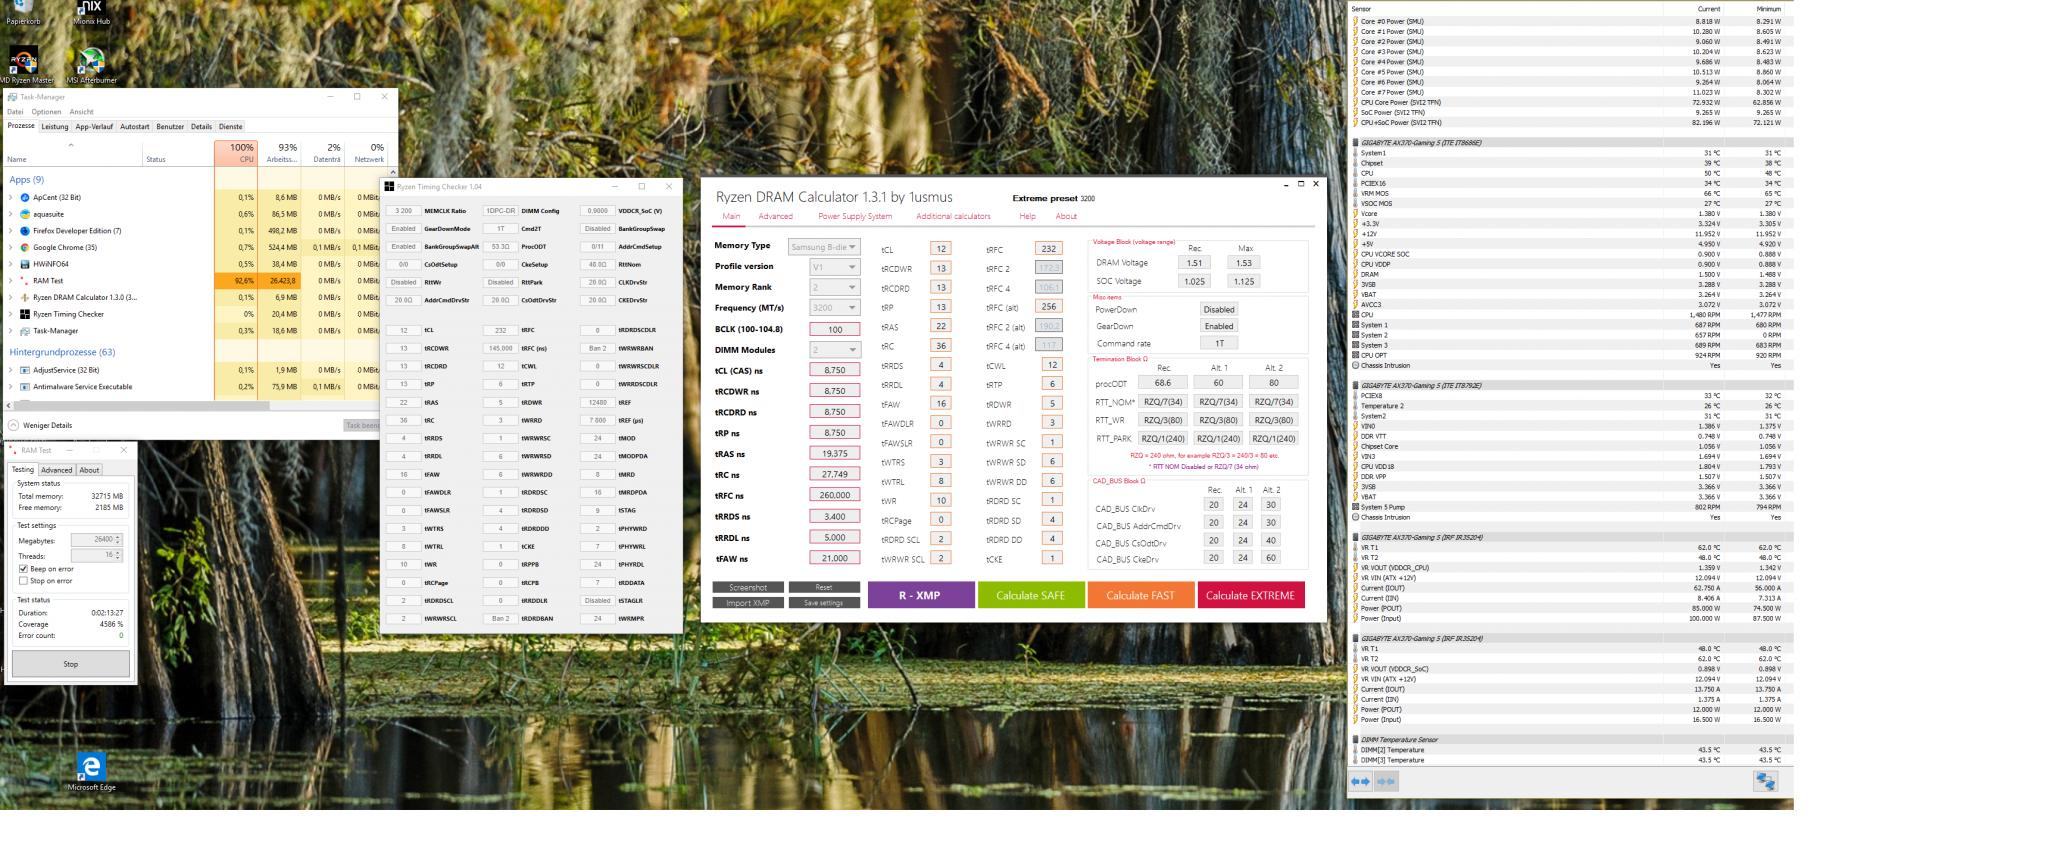Open the Optionen menu in Task-Manager
This screenshot has height=857, width=2048.
[46, 112]
